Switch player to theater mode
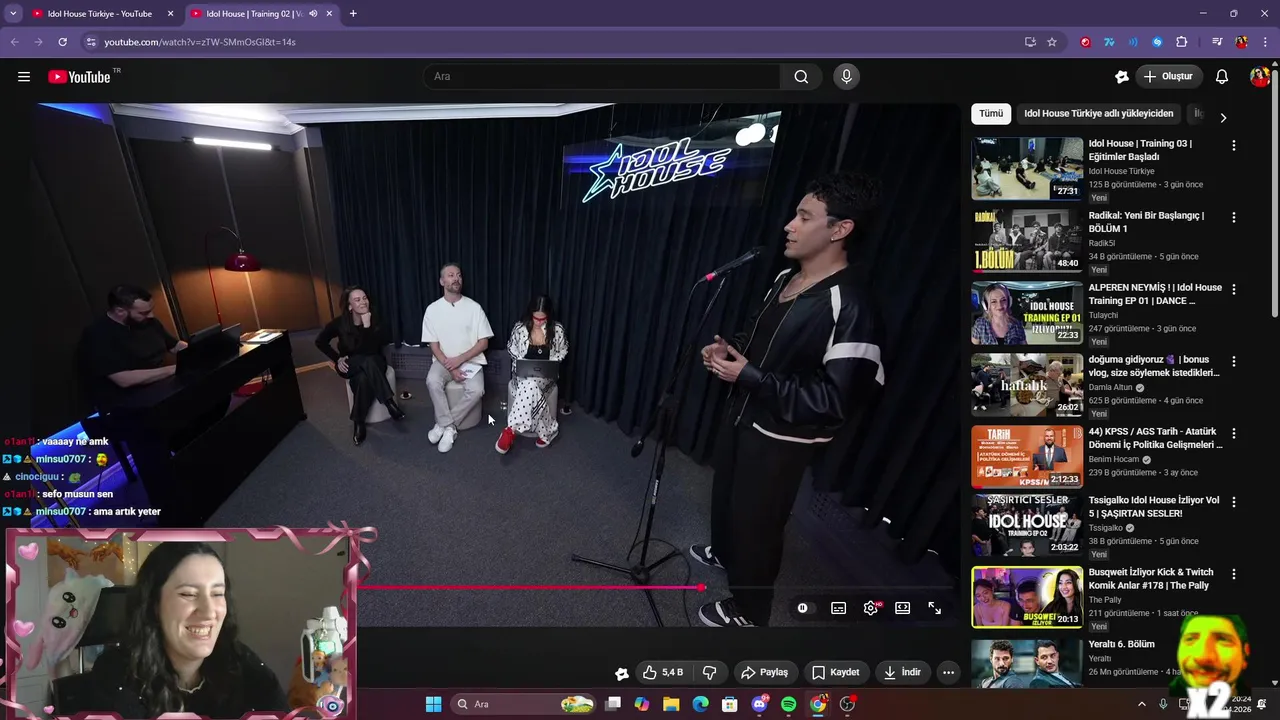This screenshot has height=720, width=1280. click(x=902, y=608)
